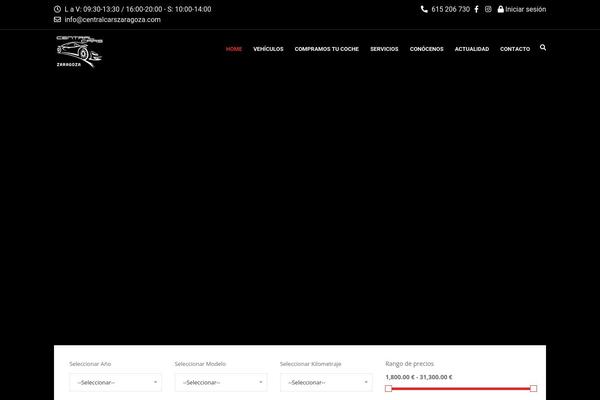Expand the Seleccionar Año dropdown
The image size is (600, 400).
pos(116,382)
